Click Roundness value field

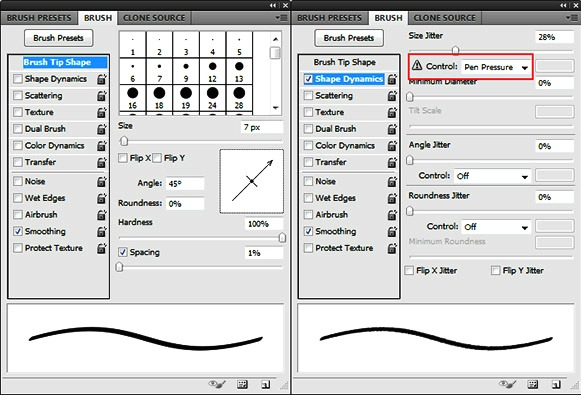(185, 204)
